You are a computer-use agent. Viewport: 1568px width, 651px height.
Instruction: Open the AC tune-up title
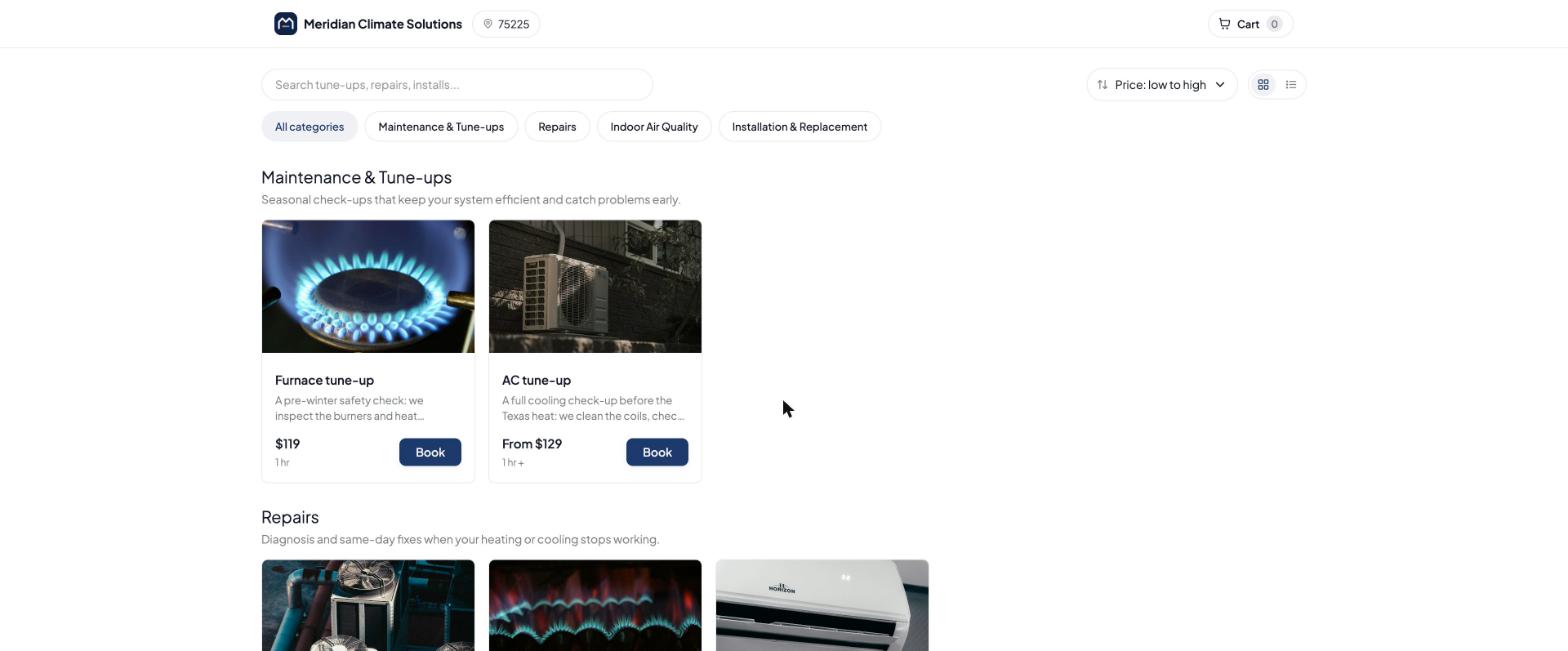point(536,380)
